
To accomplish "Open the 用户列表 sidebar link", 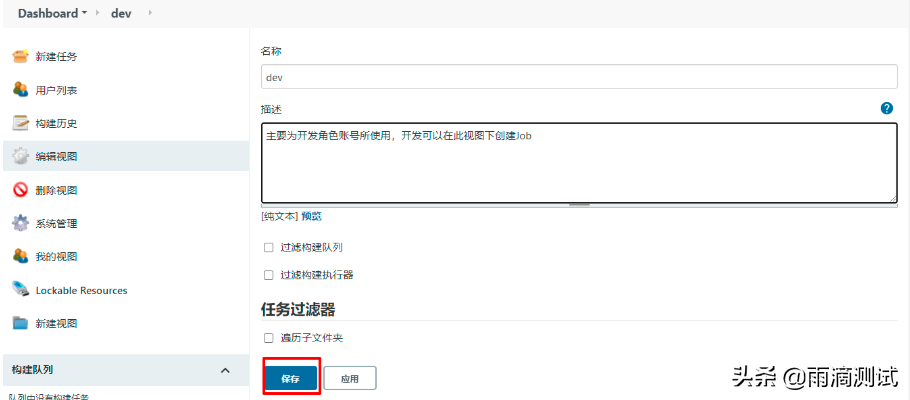I will tap(56, 90).
